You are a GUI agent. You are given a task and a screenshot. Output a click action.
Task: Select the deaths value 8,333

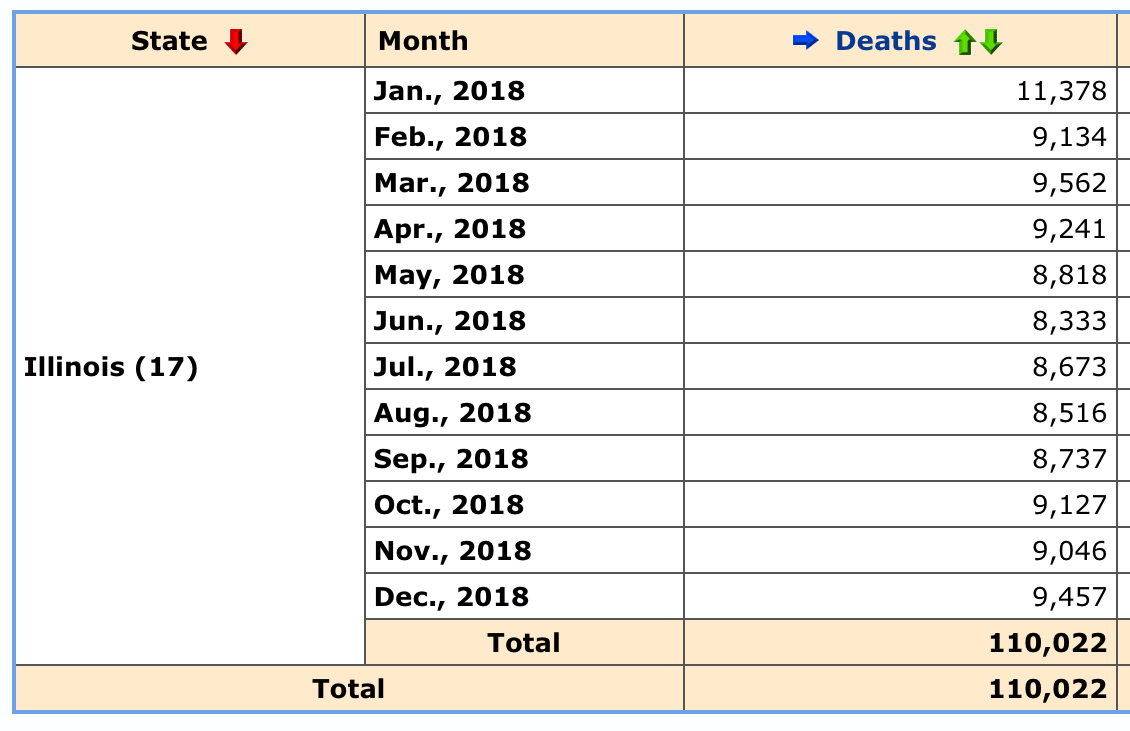1069,321
